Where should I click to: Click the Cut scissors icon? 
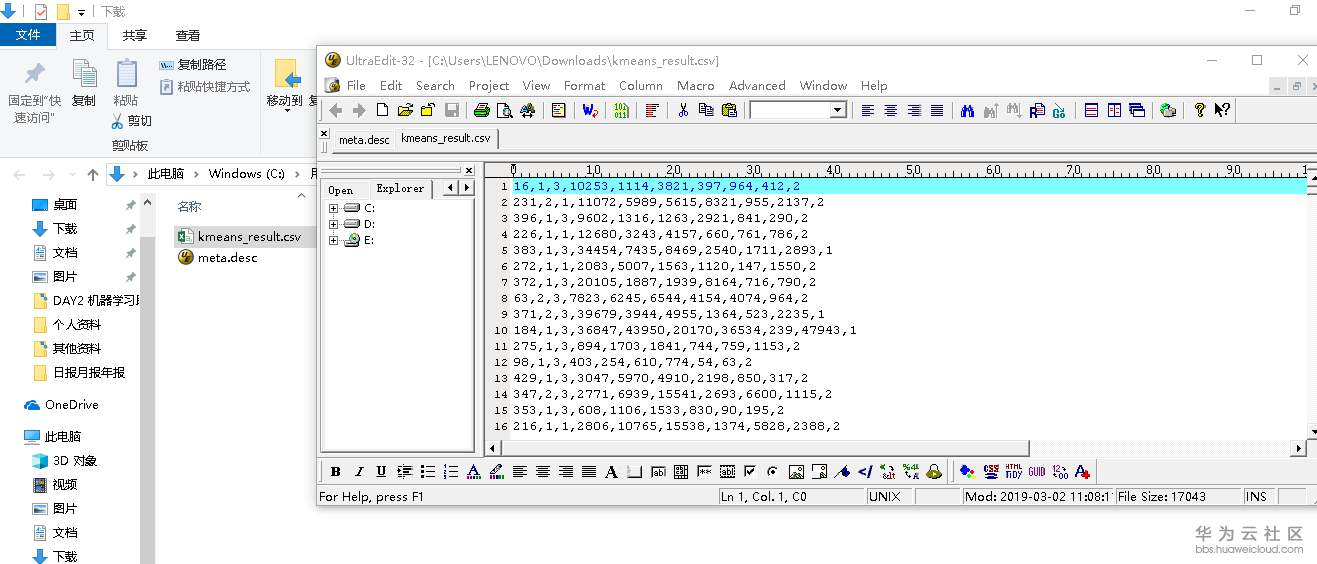pos(683,110)
